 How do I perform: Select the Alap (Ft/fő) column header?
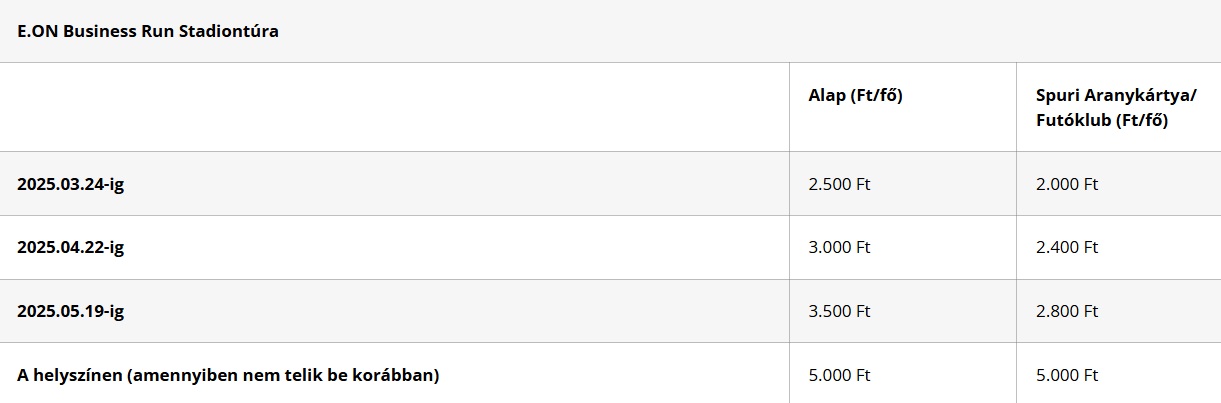click(x=856, y=96)
